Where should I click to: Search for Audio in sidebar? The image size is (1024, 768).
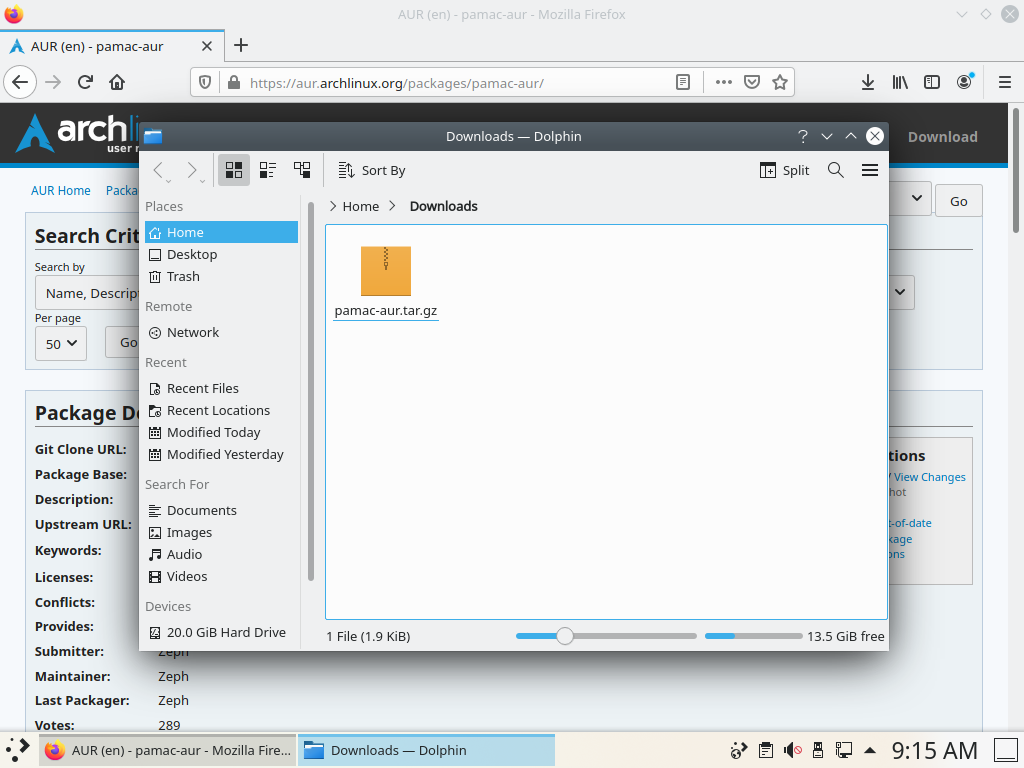[221, 555]
